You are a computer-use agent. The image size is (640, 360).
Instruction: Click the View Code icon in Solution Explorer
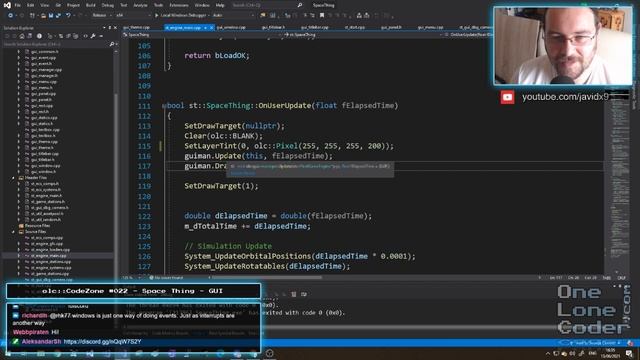coord(86,36)
